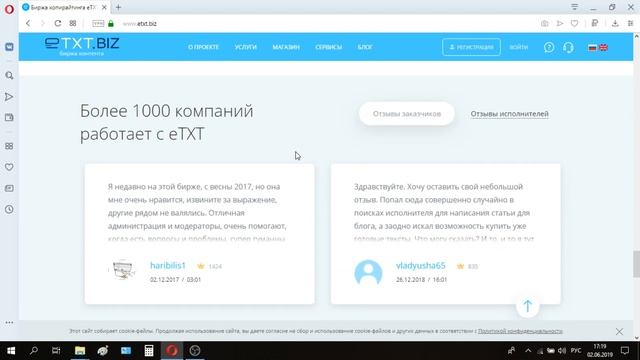Image resolution: width=640 pixels, height=360 pixels.
Task: Open Windows taskbar search
Action: click(34, 351)
